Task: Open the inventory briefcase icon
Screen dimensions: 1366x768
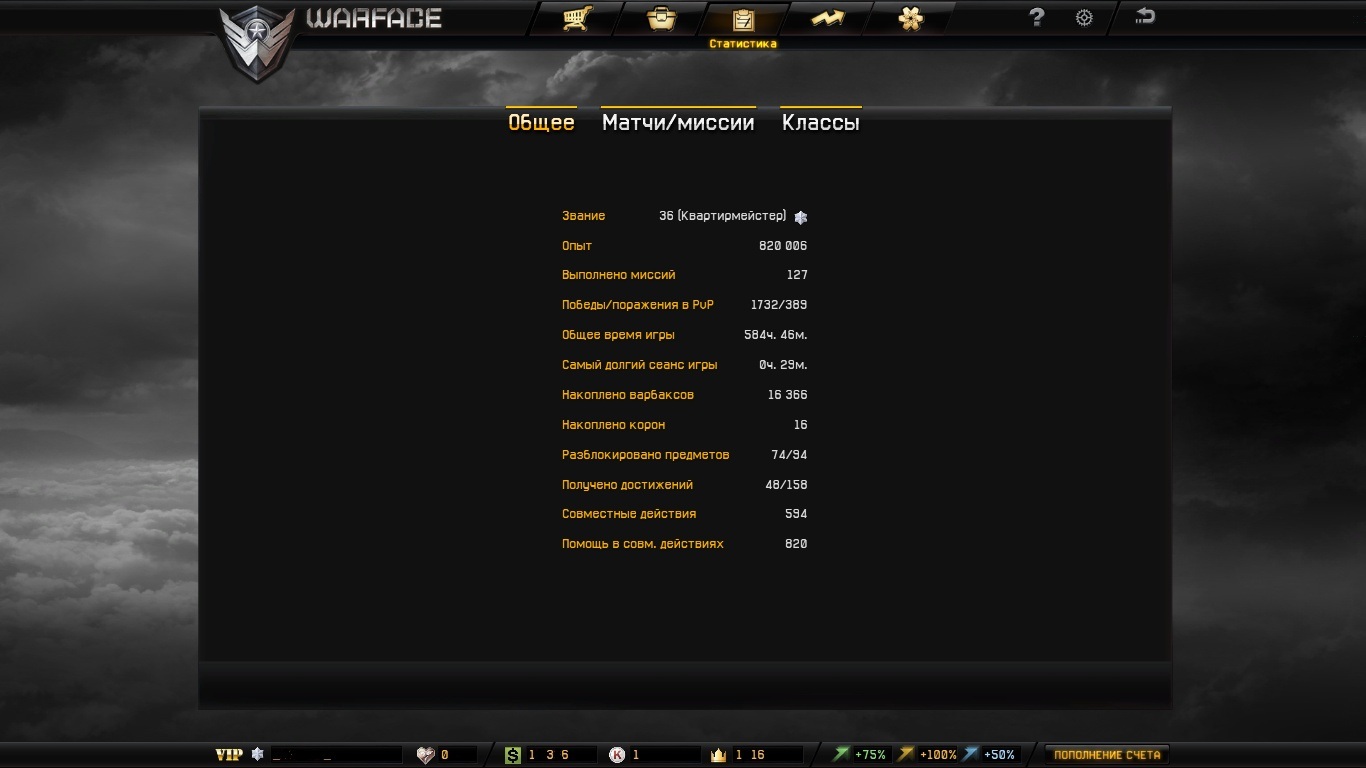Action: 661,18
